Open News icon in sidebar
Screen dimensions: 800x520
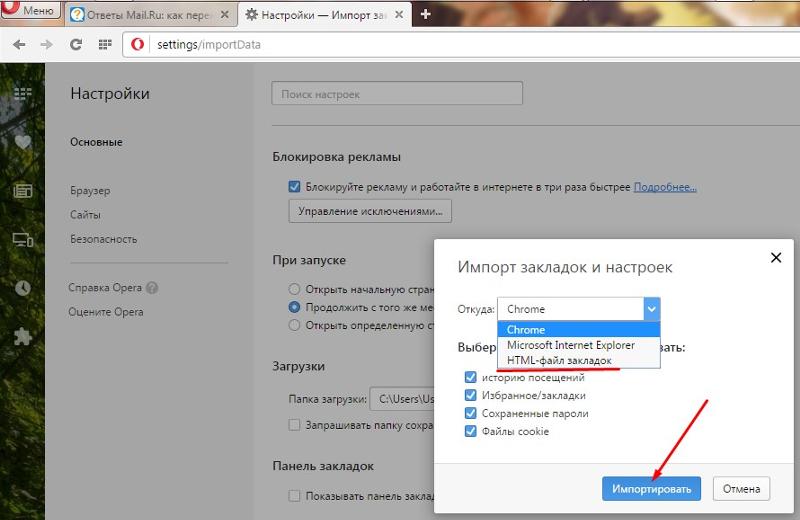tap(22, 191)
